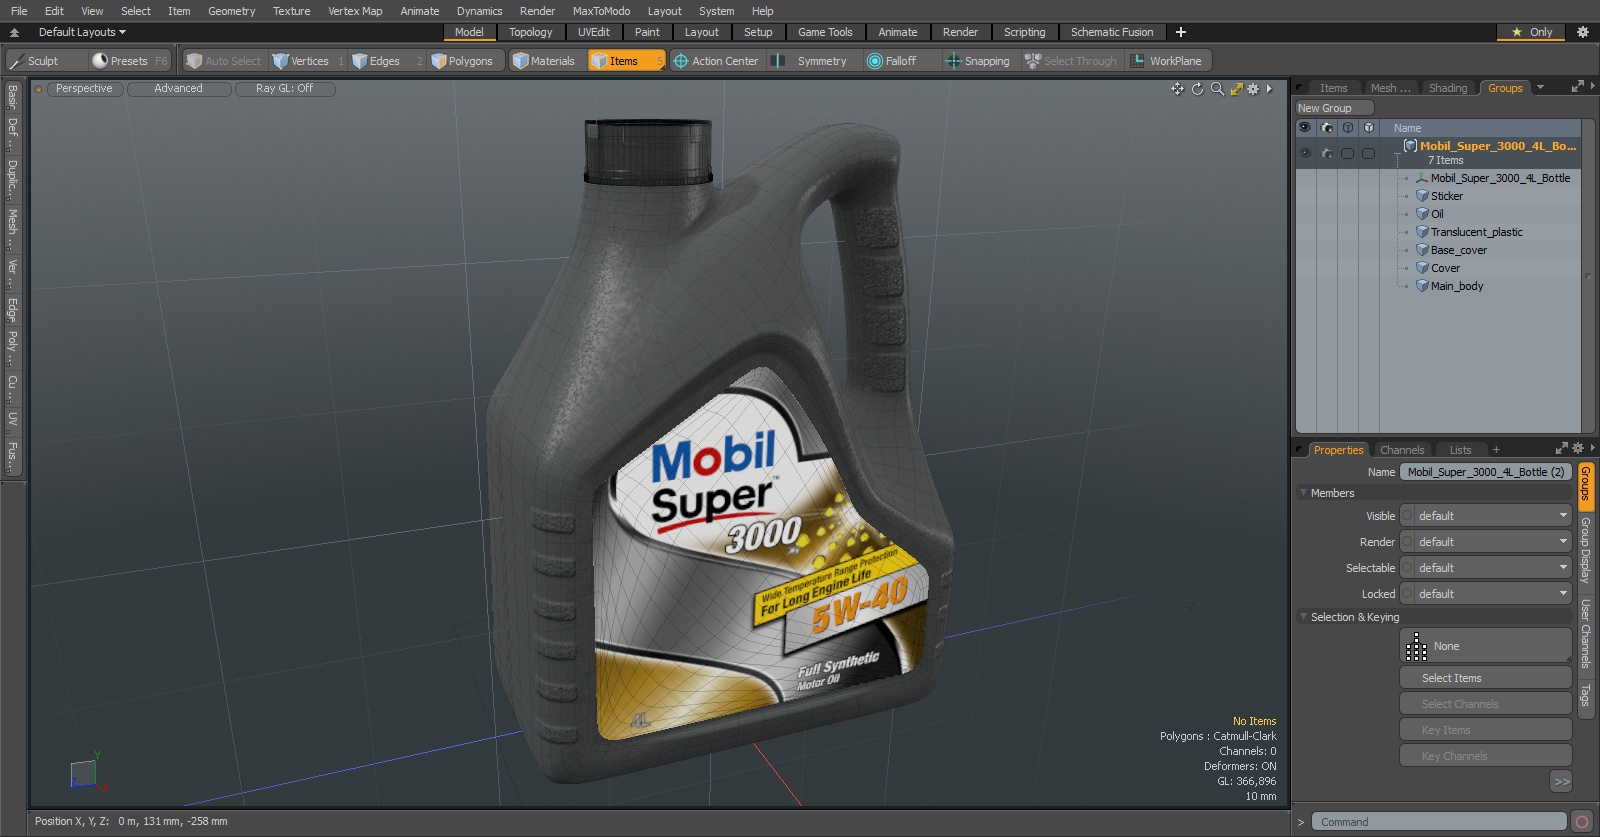Click the New Group button
This screenshot has width=1600, height=837.
(1334, 108)
